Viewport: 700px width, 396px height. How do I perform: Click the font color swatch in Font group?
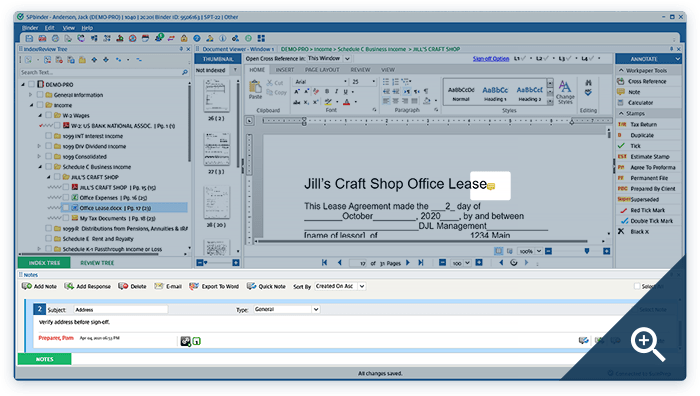[x=346, y=102]
